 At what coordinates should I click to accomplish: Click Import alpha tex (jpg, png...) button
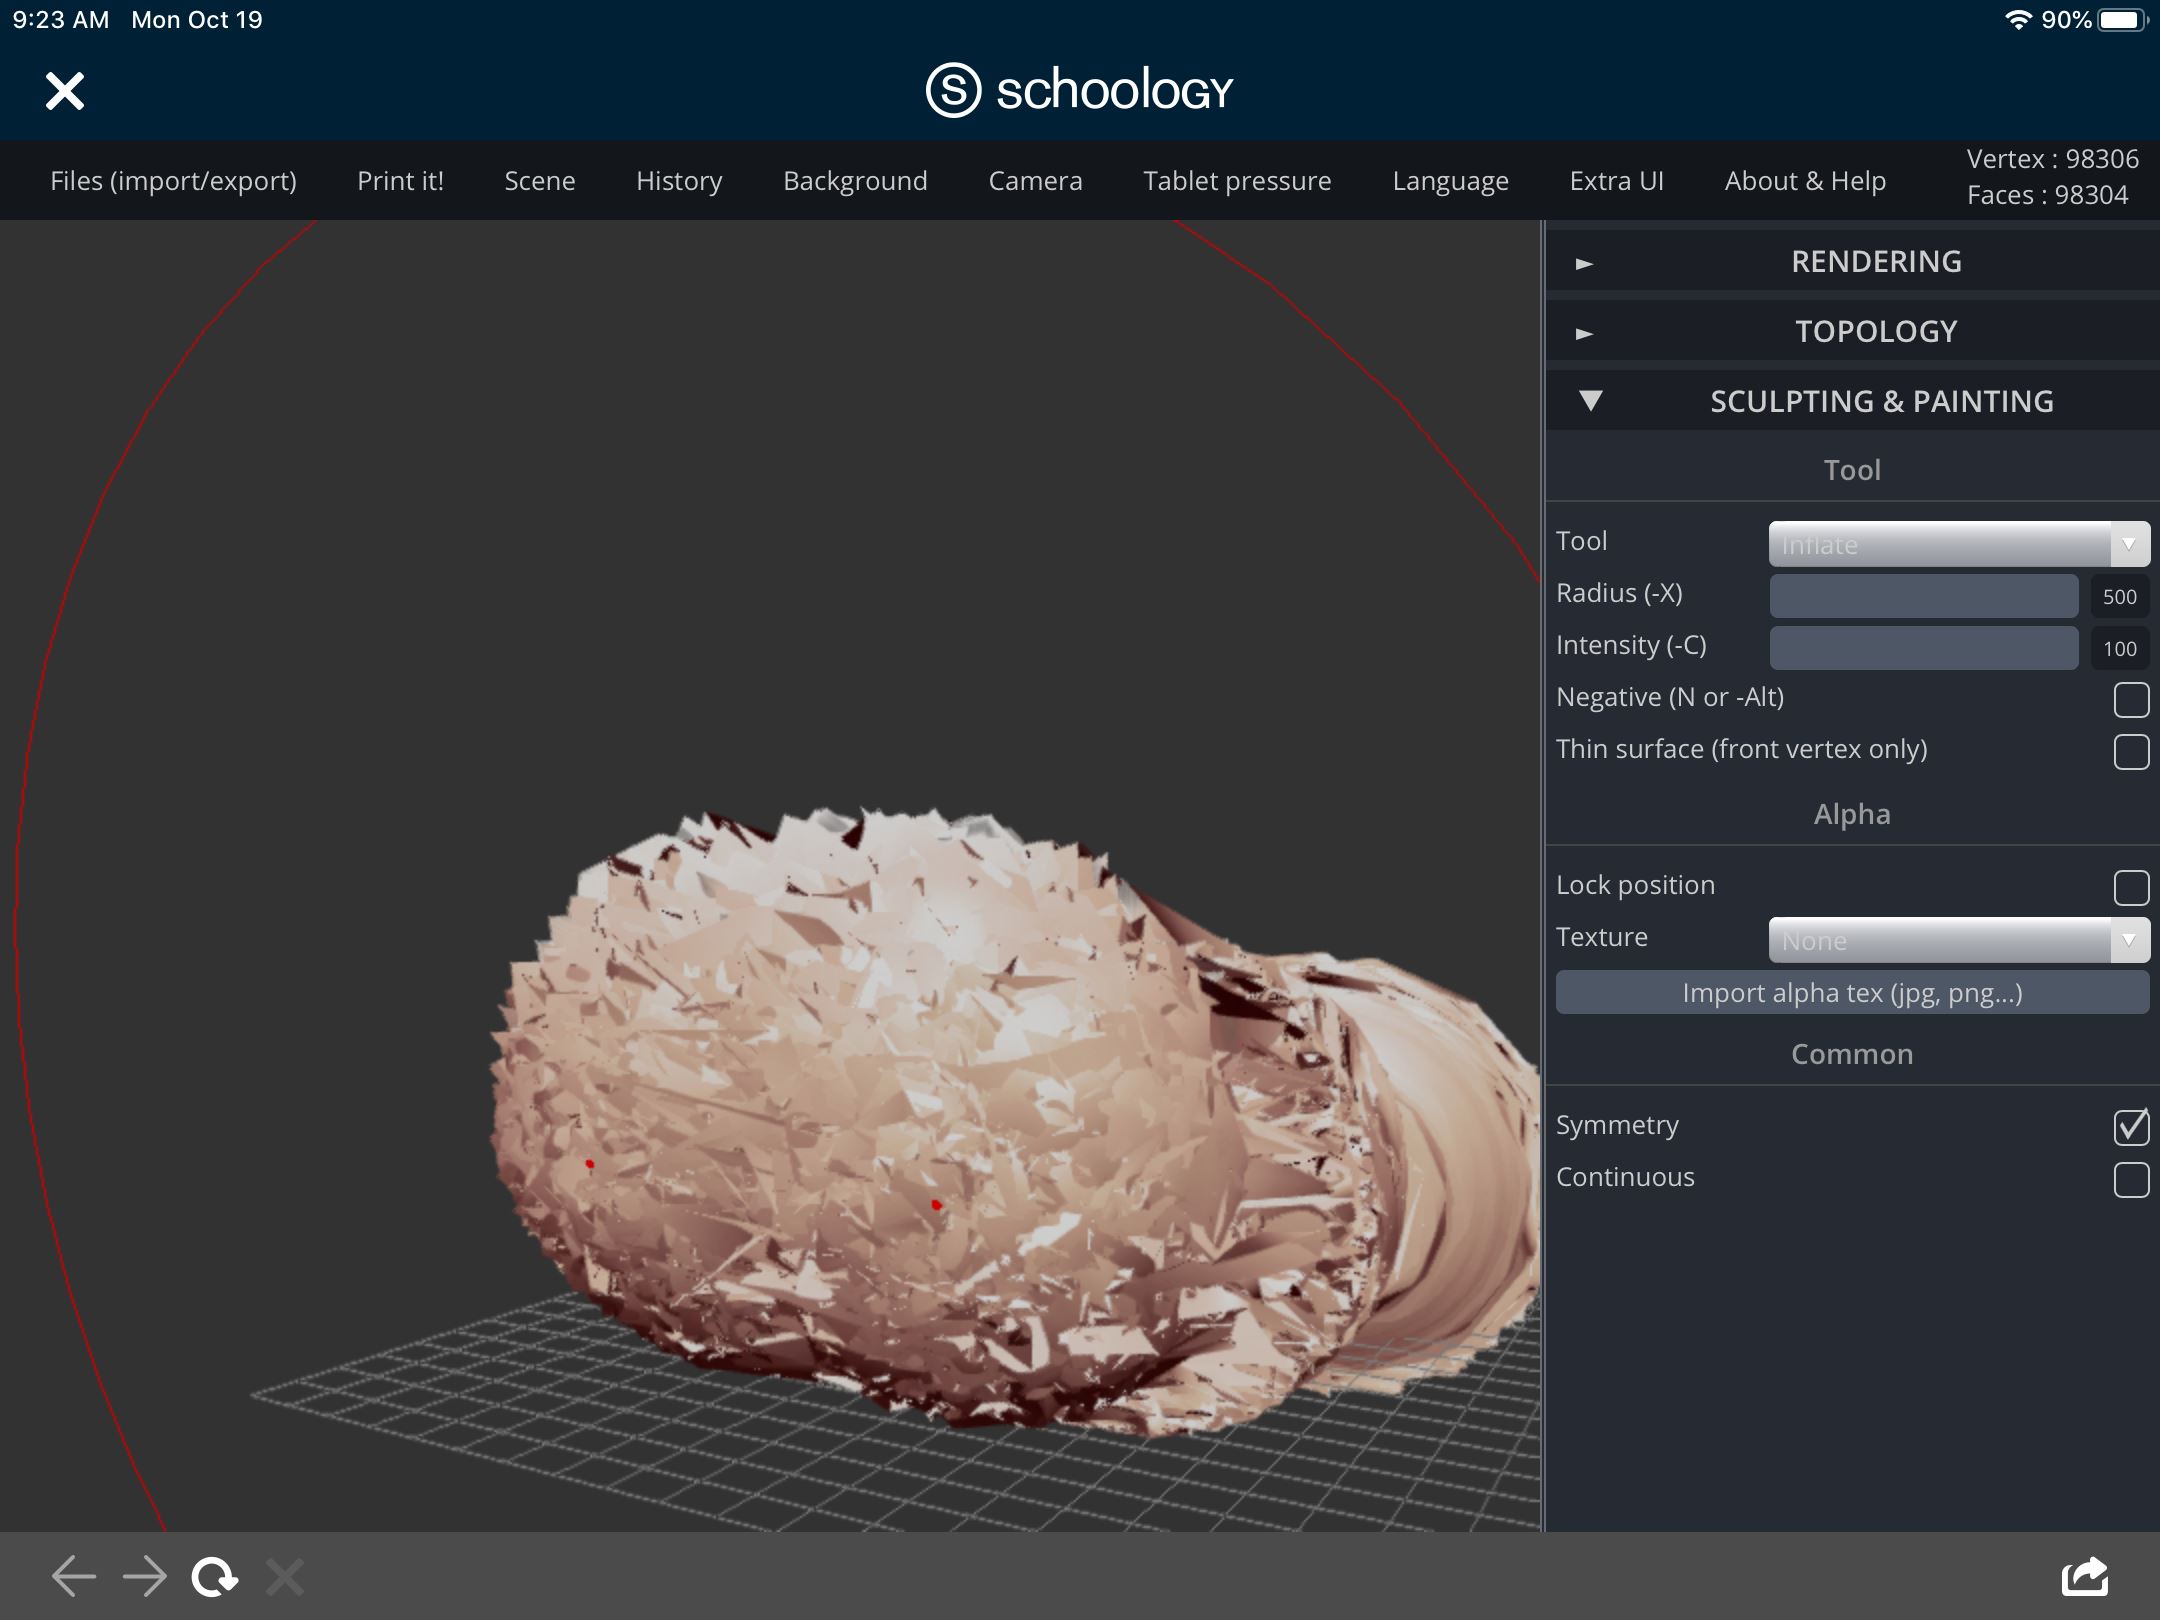coord(1851,993)
